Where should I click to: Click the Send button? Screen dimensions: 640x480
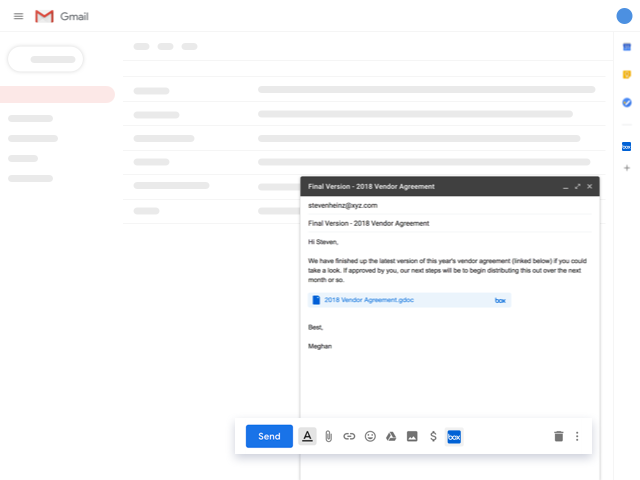(269, 436)
